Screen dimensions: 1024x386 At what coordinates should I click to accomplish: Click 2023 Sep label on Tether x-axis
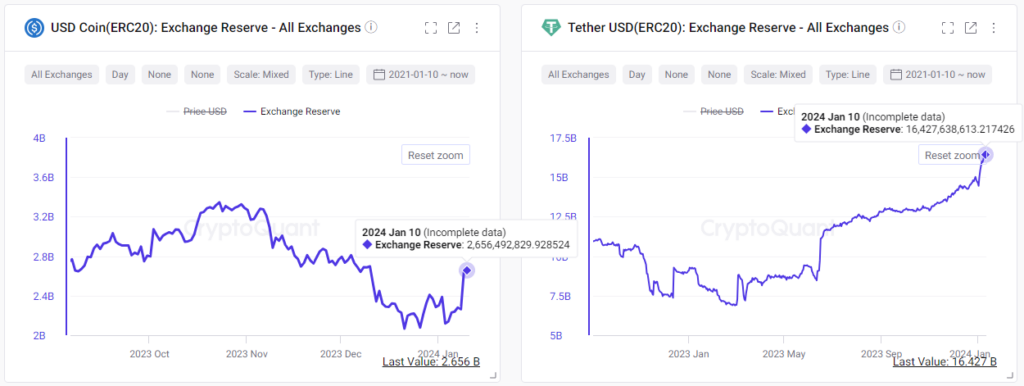coord(882,354)
